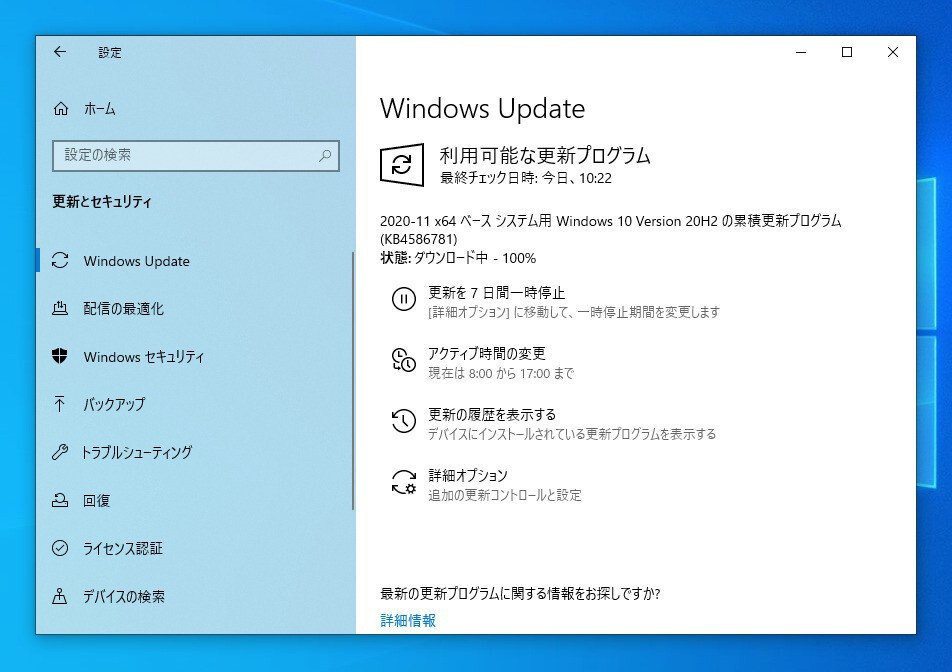Click the 利用可能な更新プログラム heading

tap(545, 155)
